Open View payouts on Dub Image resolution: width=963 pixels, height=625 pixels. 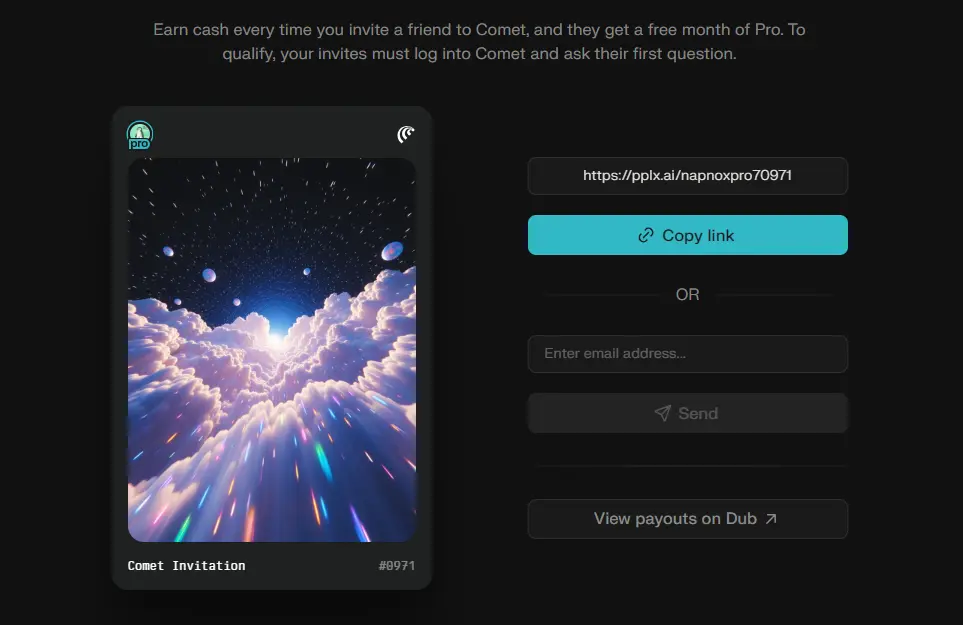(687, 519)
